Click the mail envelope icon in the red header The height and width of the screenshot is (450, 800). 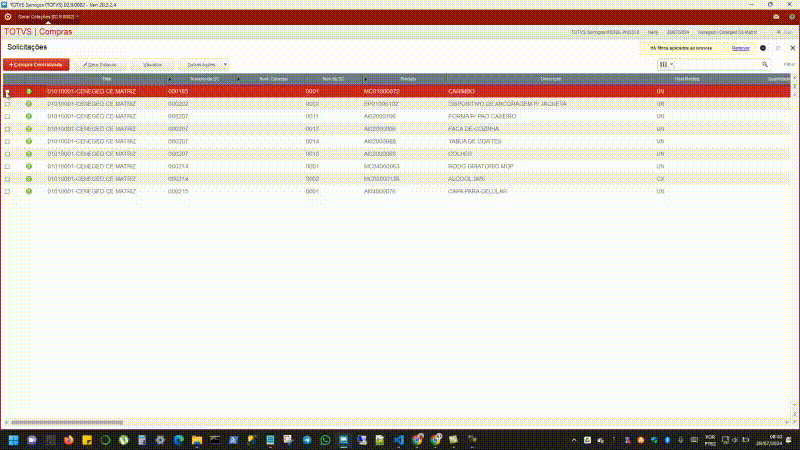(x=777, y=17)
